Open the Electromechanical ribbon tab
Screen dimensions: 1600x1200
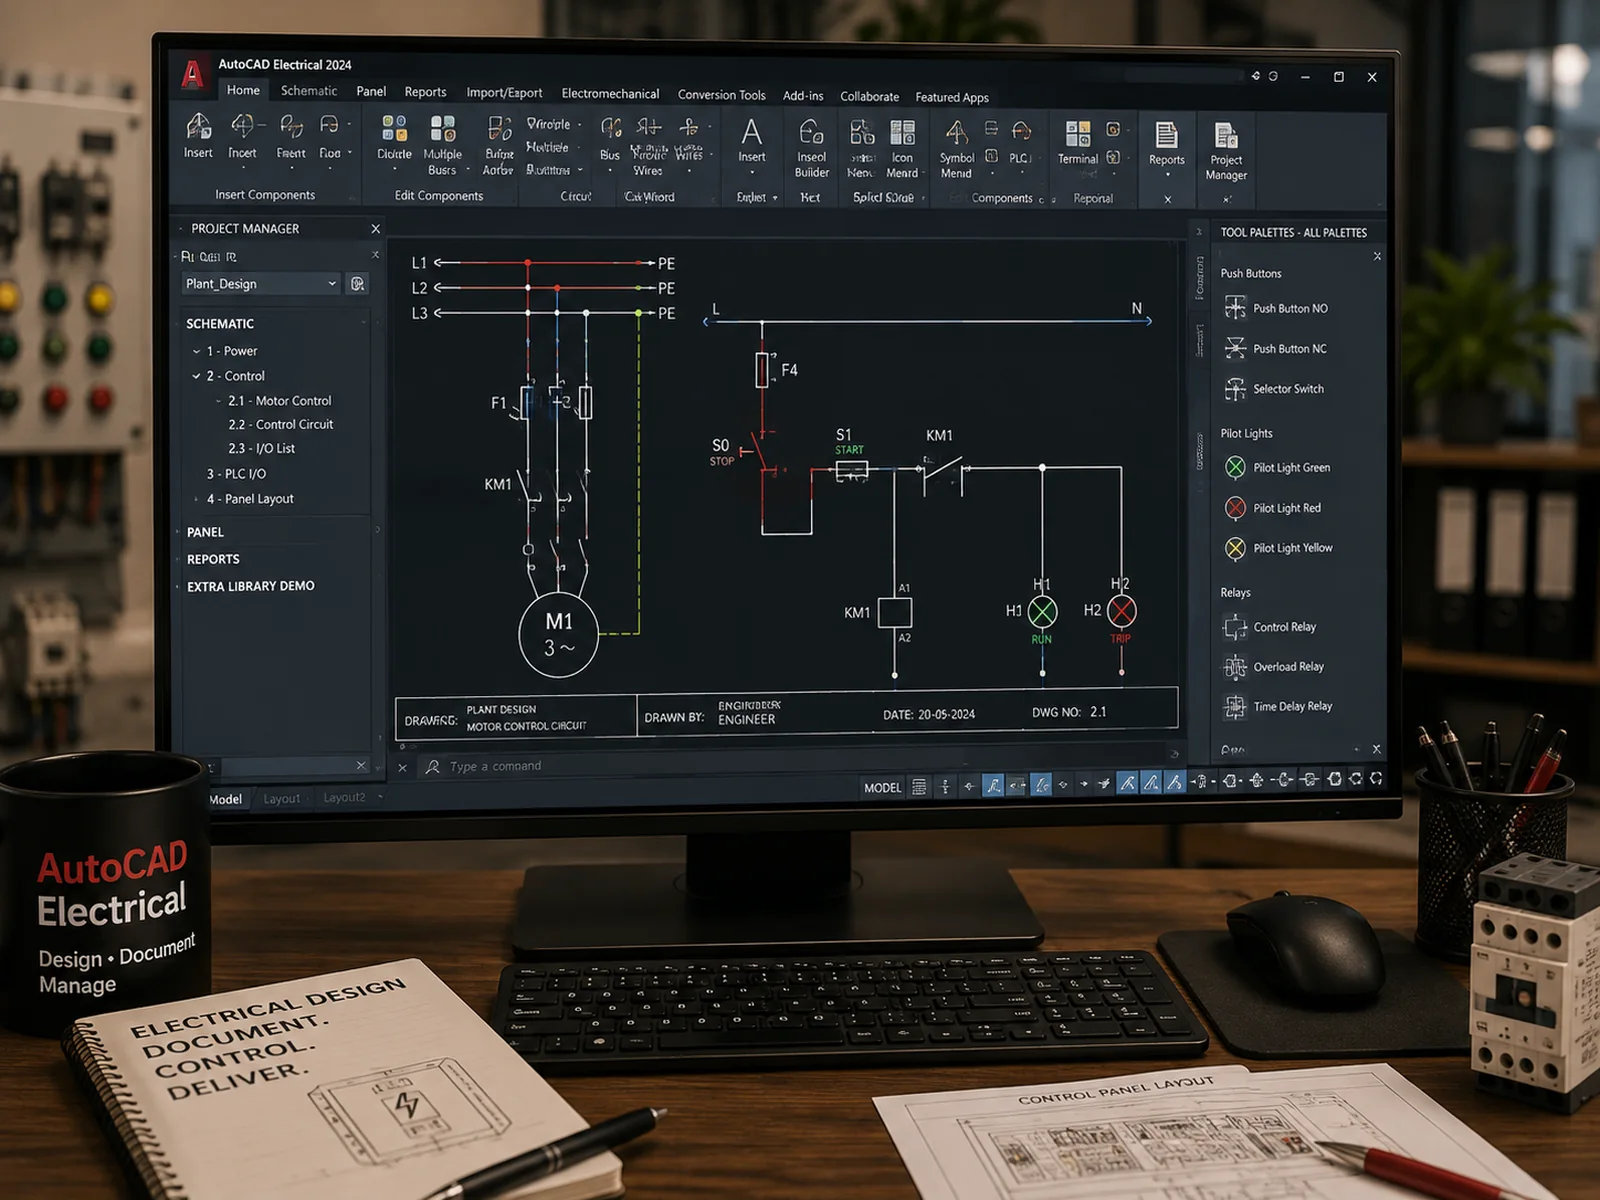(610, 94)
